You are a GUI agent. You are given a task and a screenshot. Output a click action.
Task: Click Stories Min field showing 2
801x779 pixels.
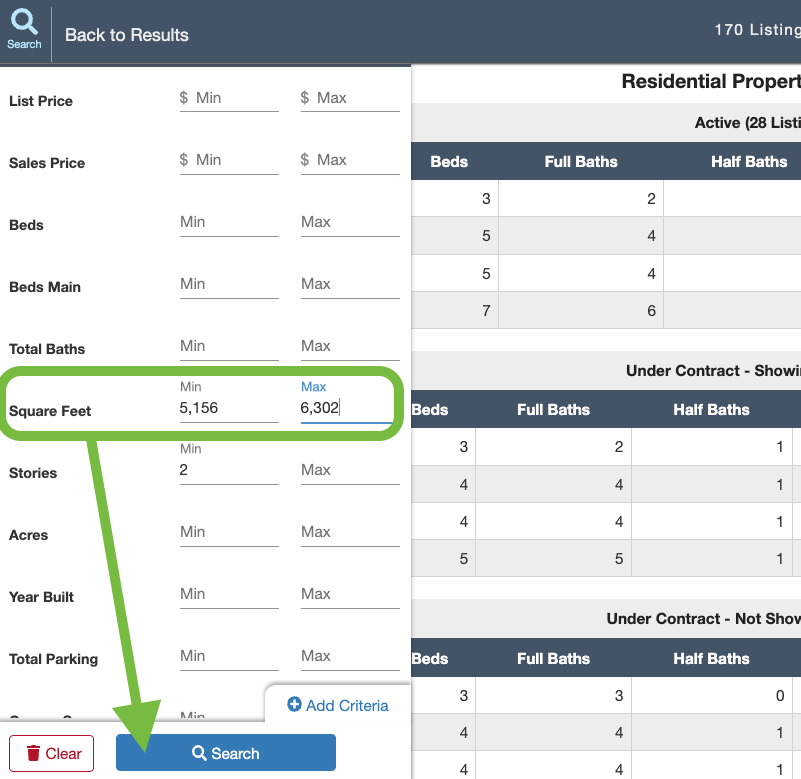(229, 470)
